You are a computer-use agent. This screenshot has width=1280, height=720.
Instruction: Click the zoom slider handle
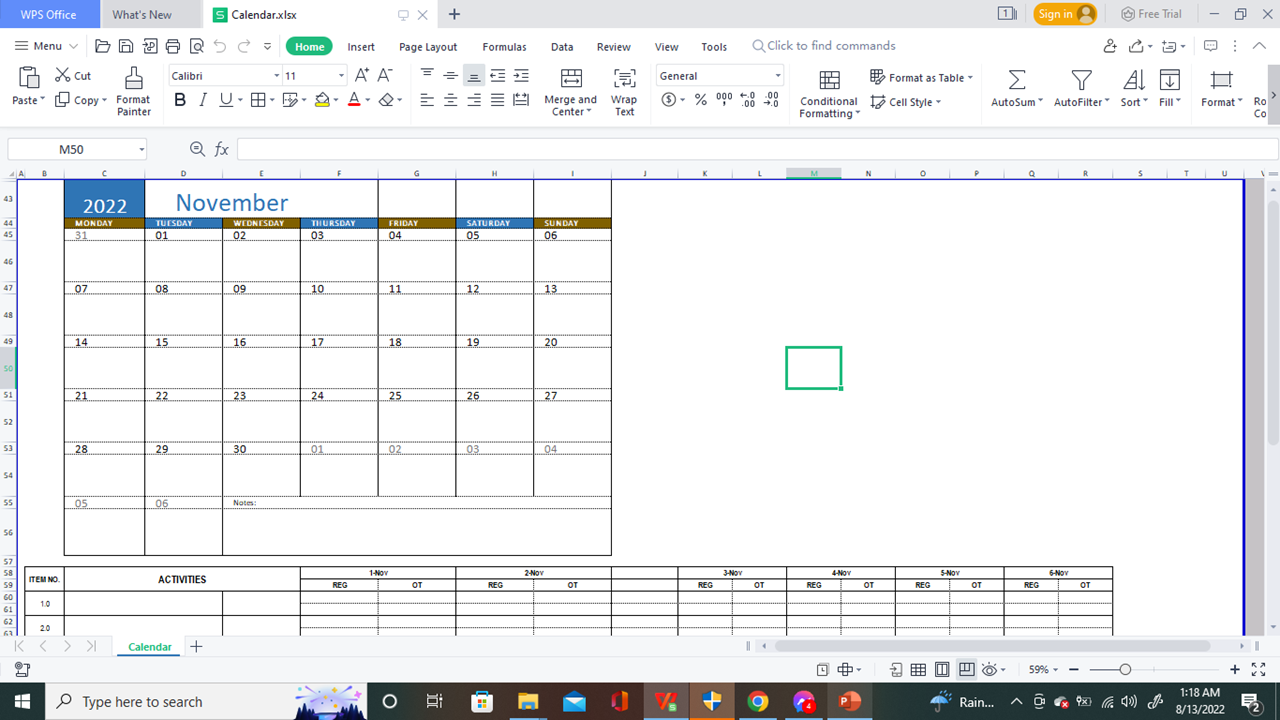[1125, 670]
